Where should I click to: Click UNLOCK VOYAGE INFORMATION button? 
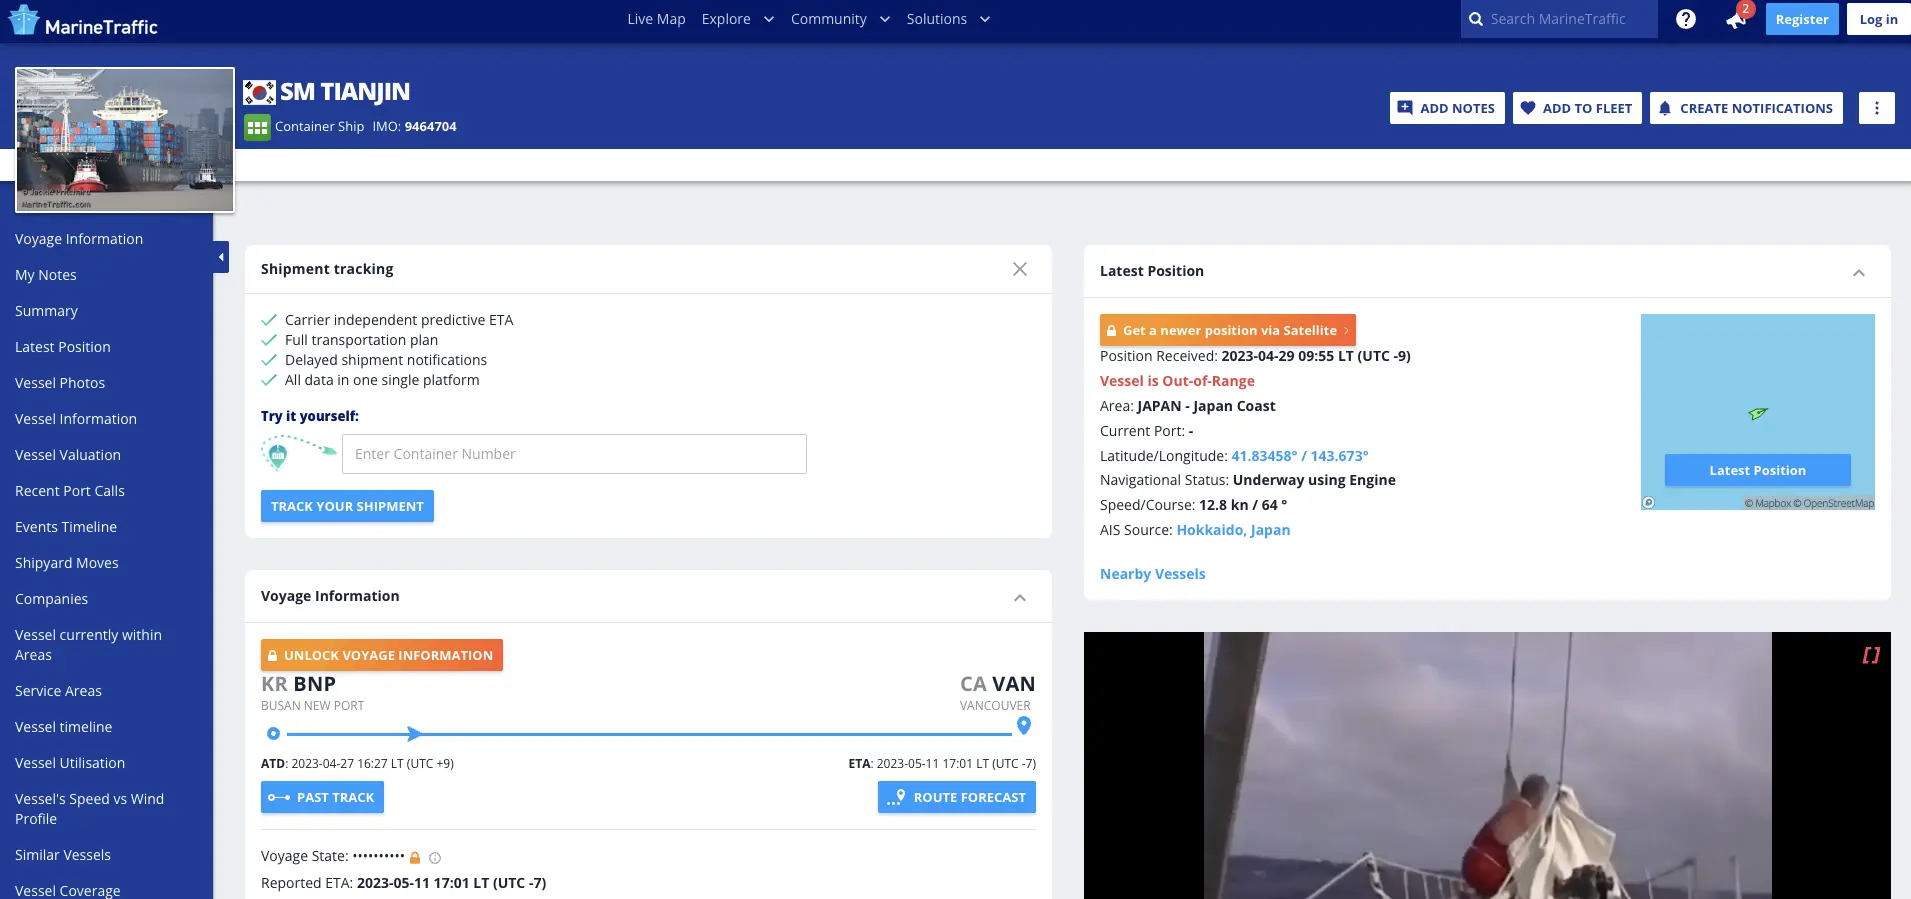pos(382,655)
